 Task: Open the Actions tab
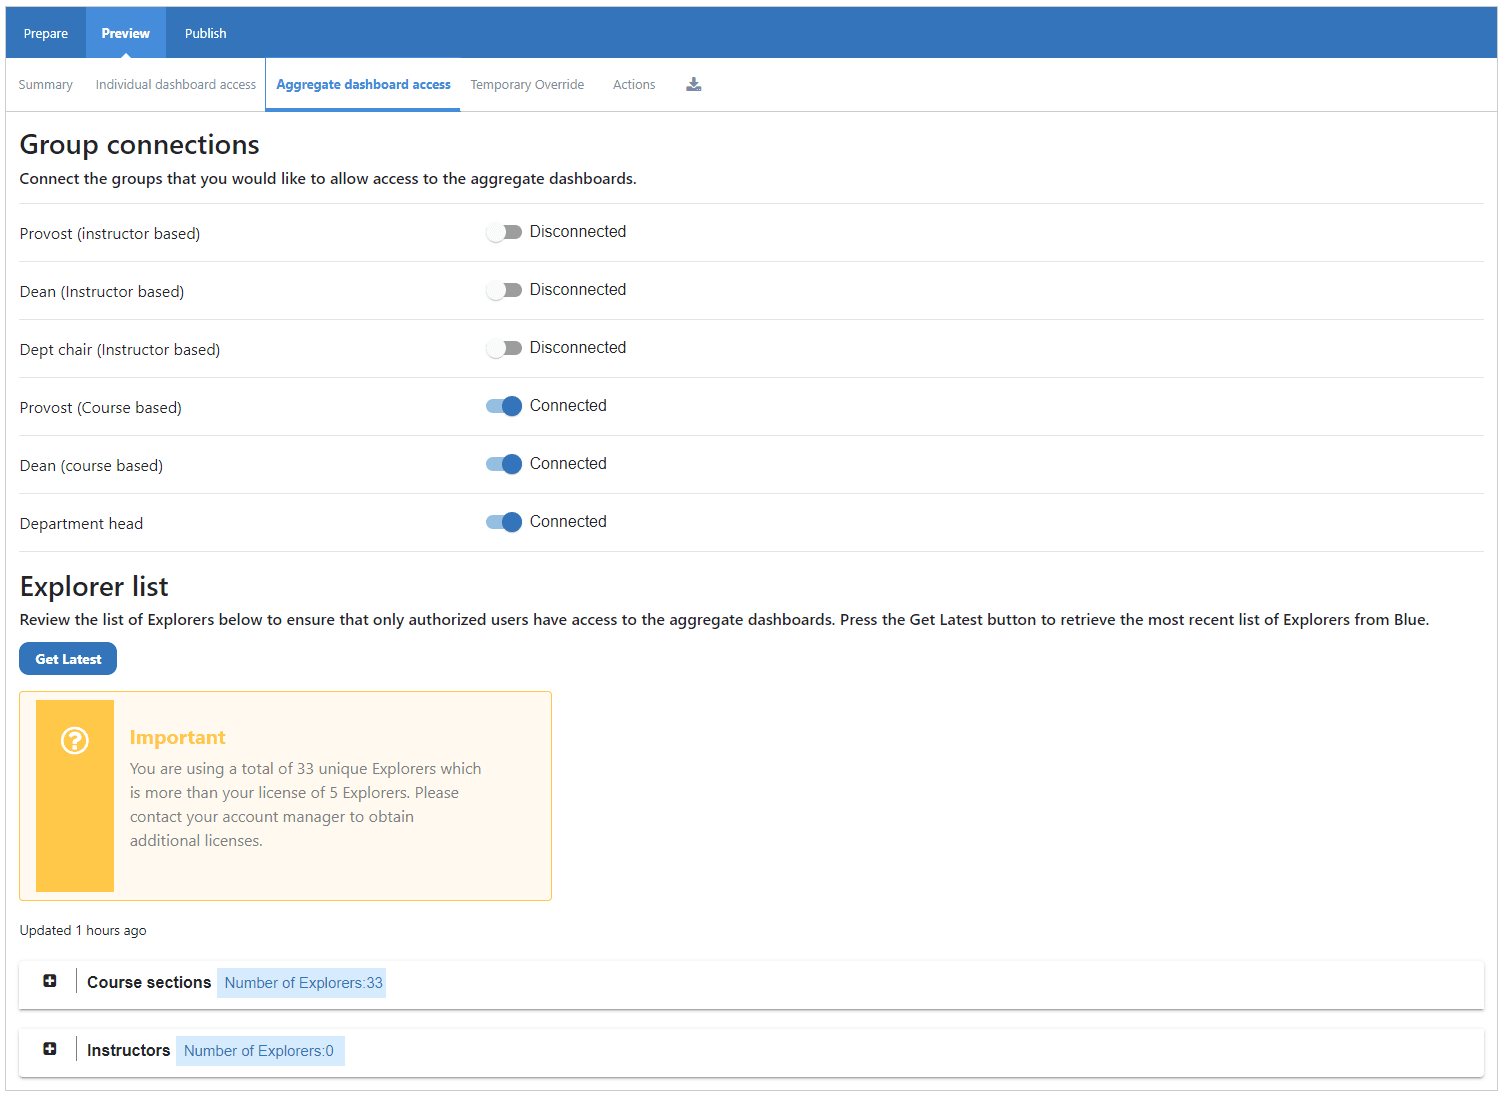pyautogui.click(x=634, y=85)
